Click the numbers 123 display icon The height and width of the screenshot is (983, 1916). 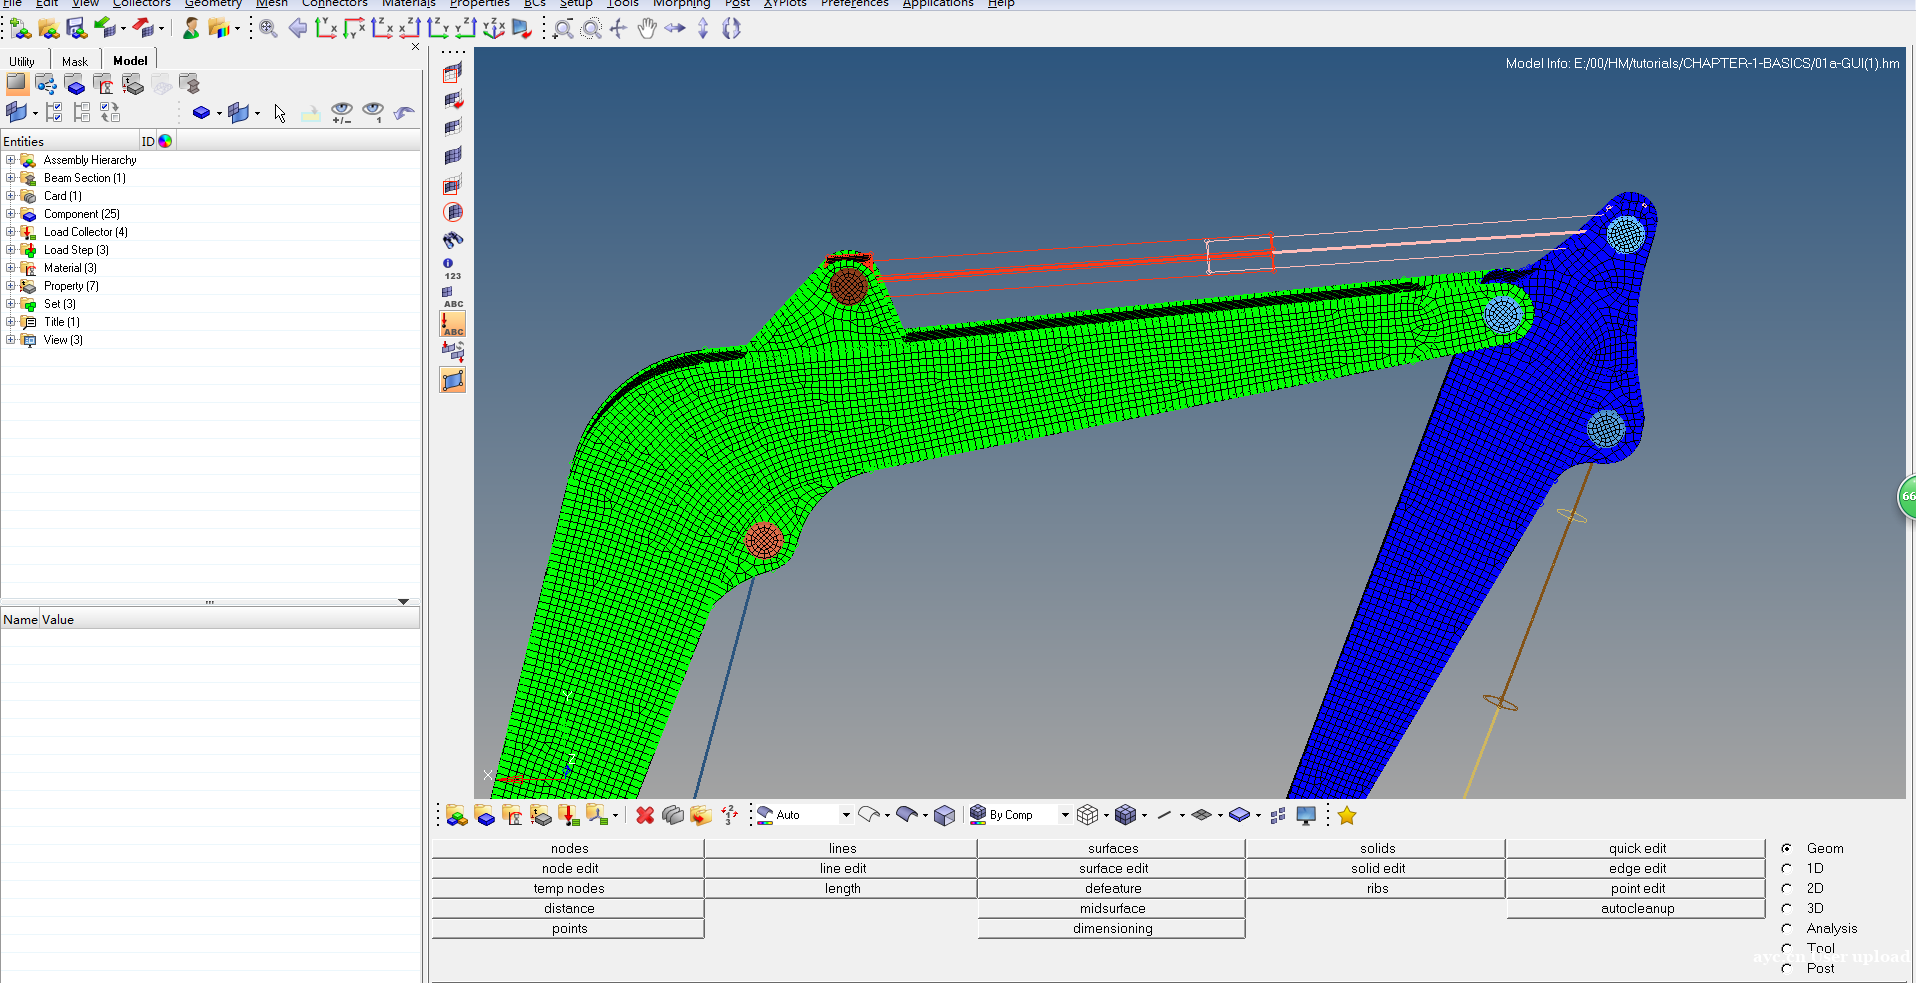[452, 269]
